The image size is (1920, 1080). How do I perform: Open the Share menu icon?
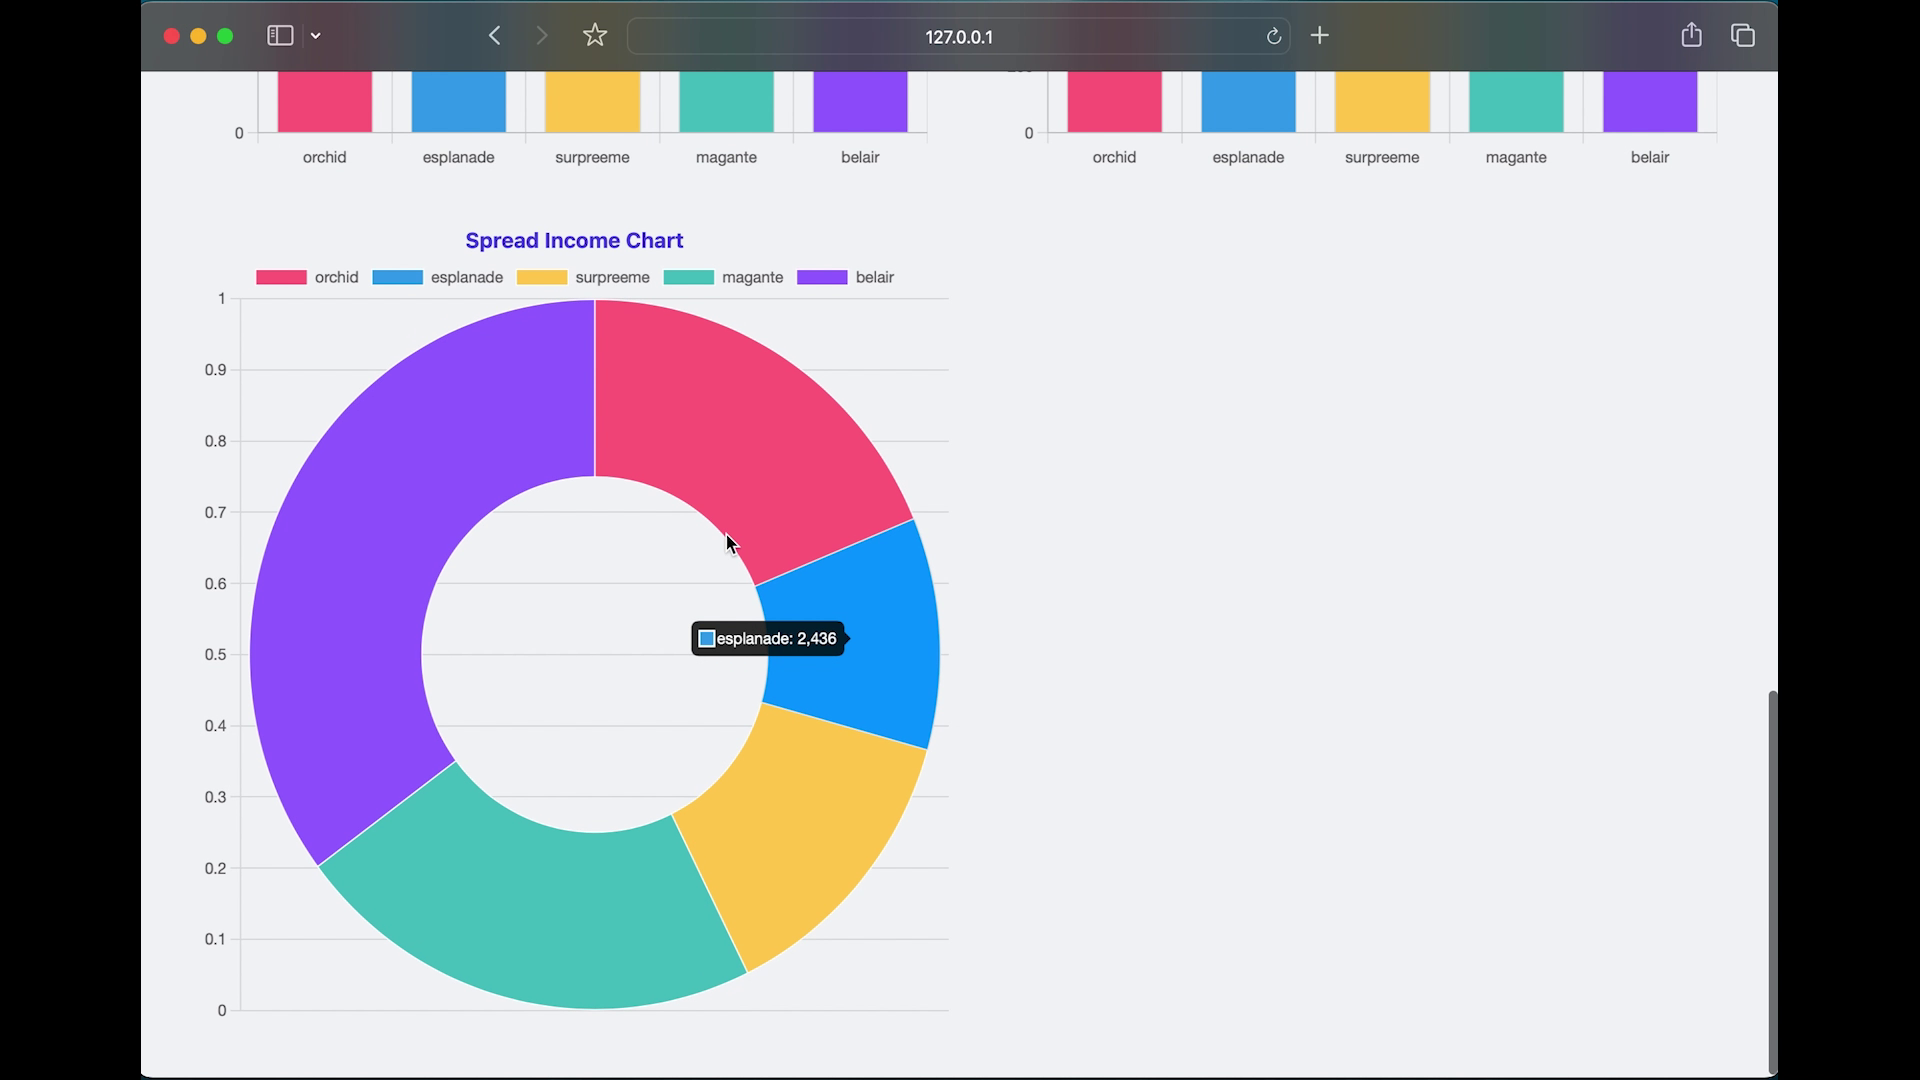[1691, 34]
